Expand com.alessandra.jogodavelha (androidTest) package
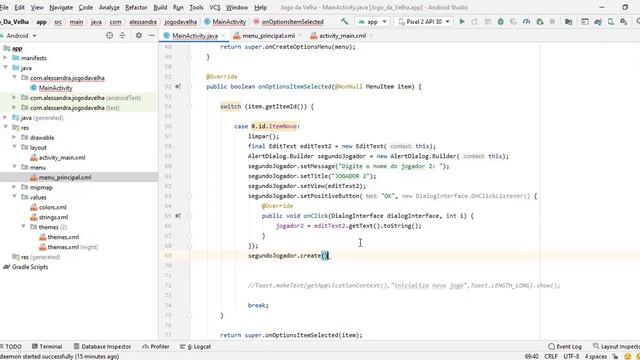 (x=14, y=98)
